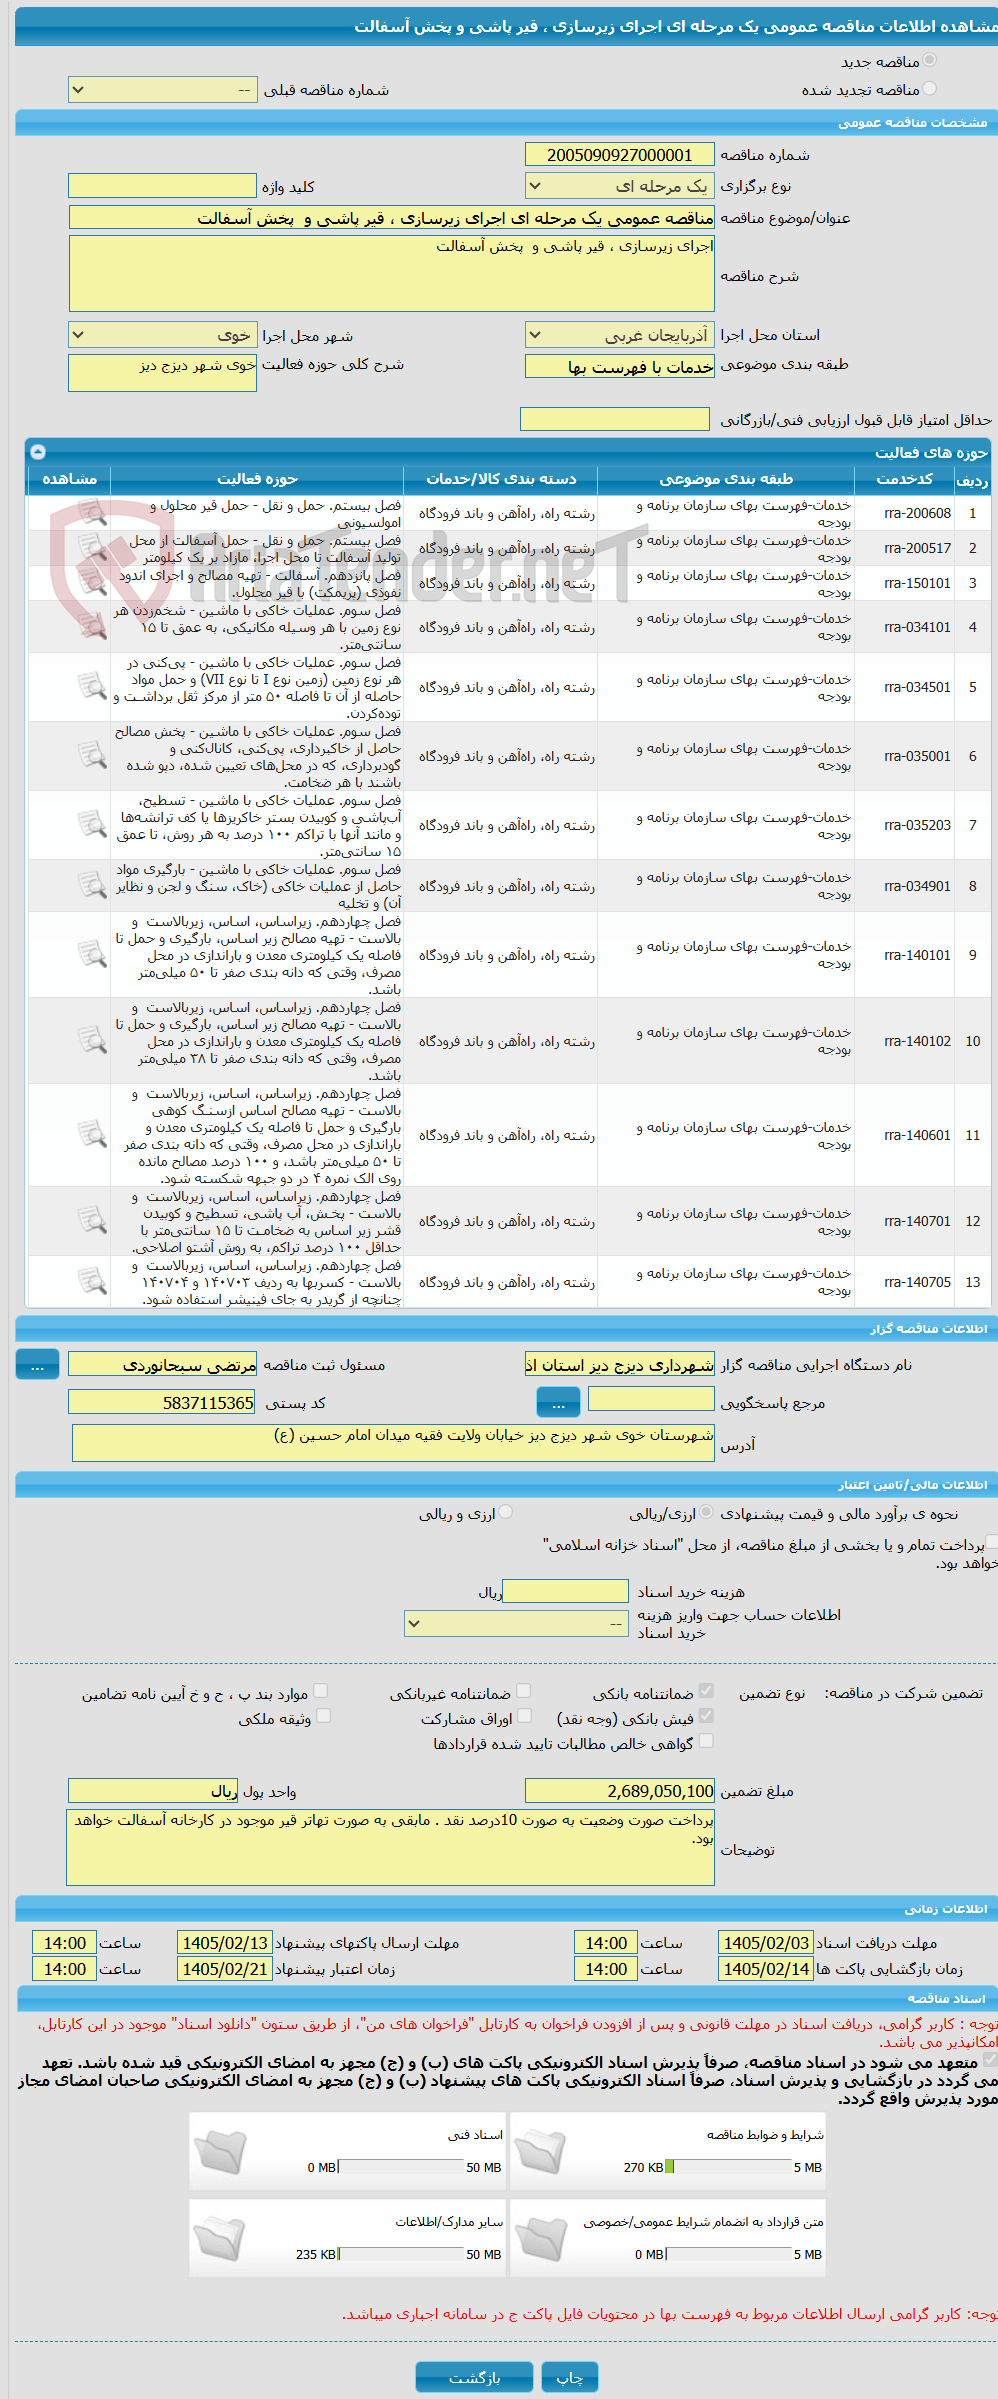Click the بازگشت back button

pyautogui.click(x=474, y=2378)
